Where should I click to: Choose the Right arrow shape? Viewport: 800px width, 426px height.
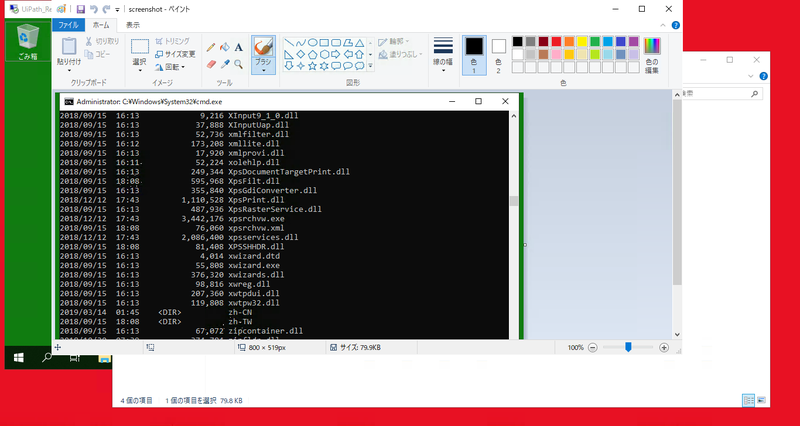coord(336,54)
